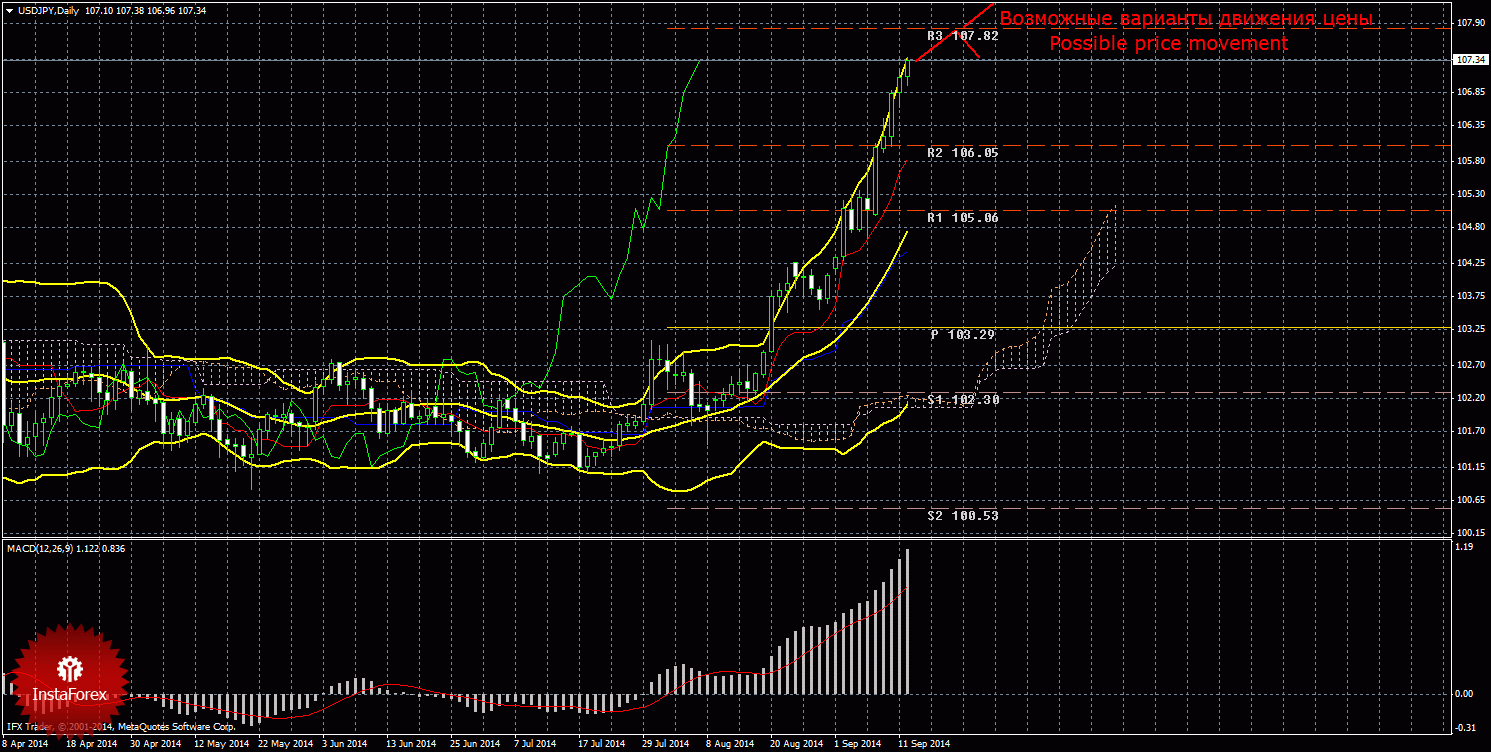Select the S2 100.53 support label
The height and width of the screenshot is (752, 1491).
click(x=962, y=515)
